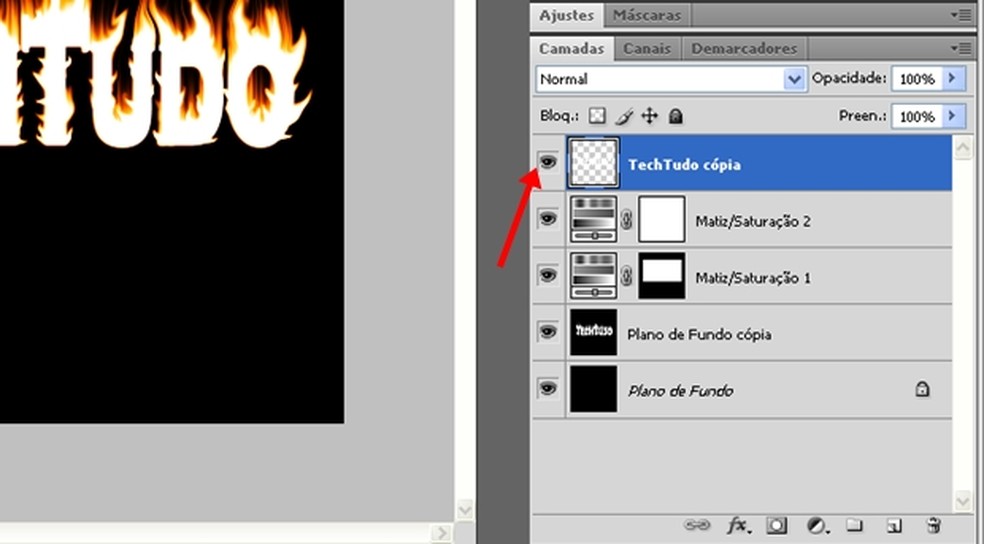Lock transparent pixels
Image resolution: width=984 pixels, height=544 pixels.
[x=597, y=116]
